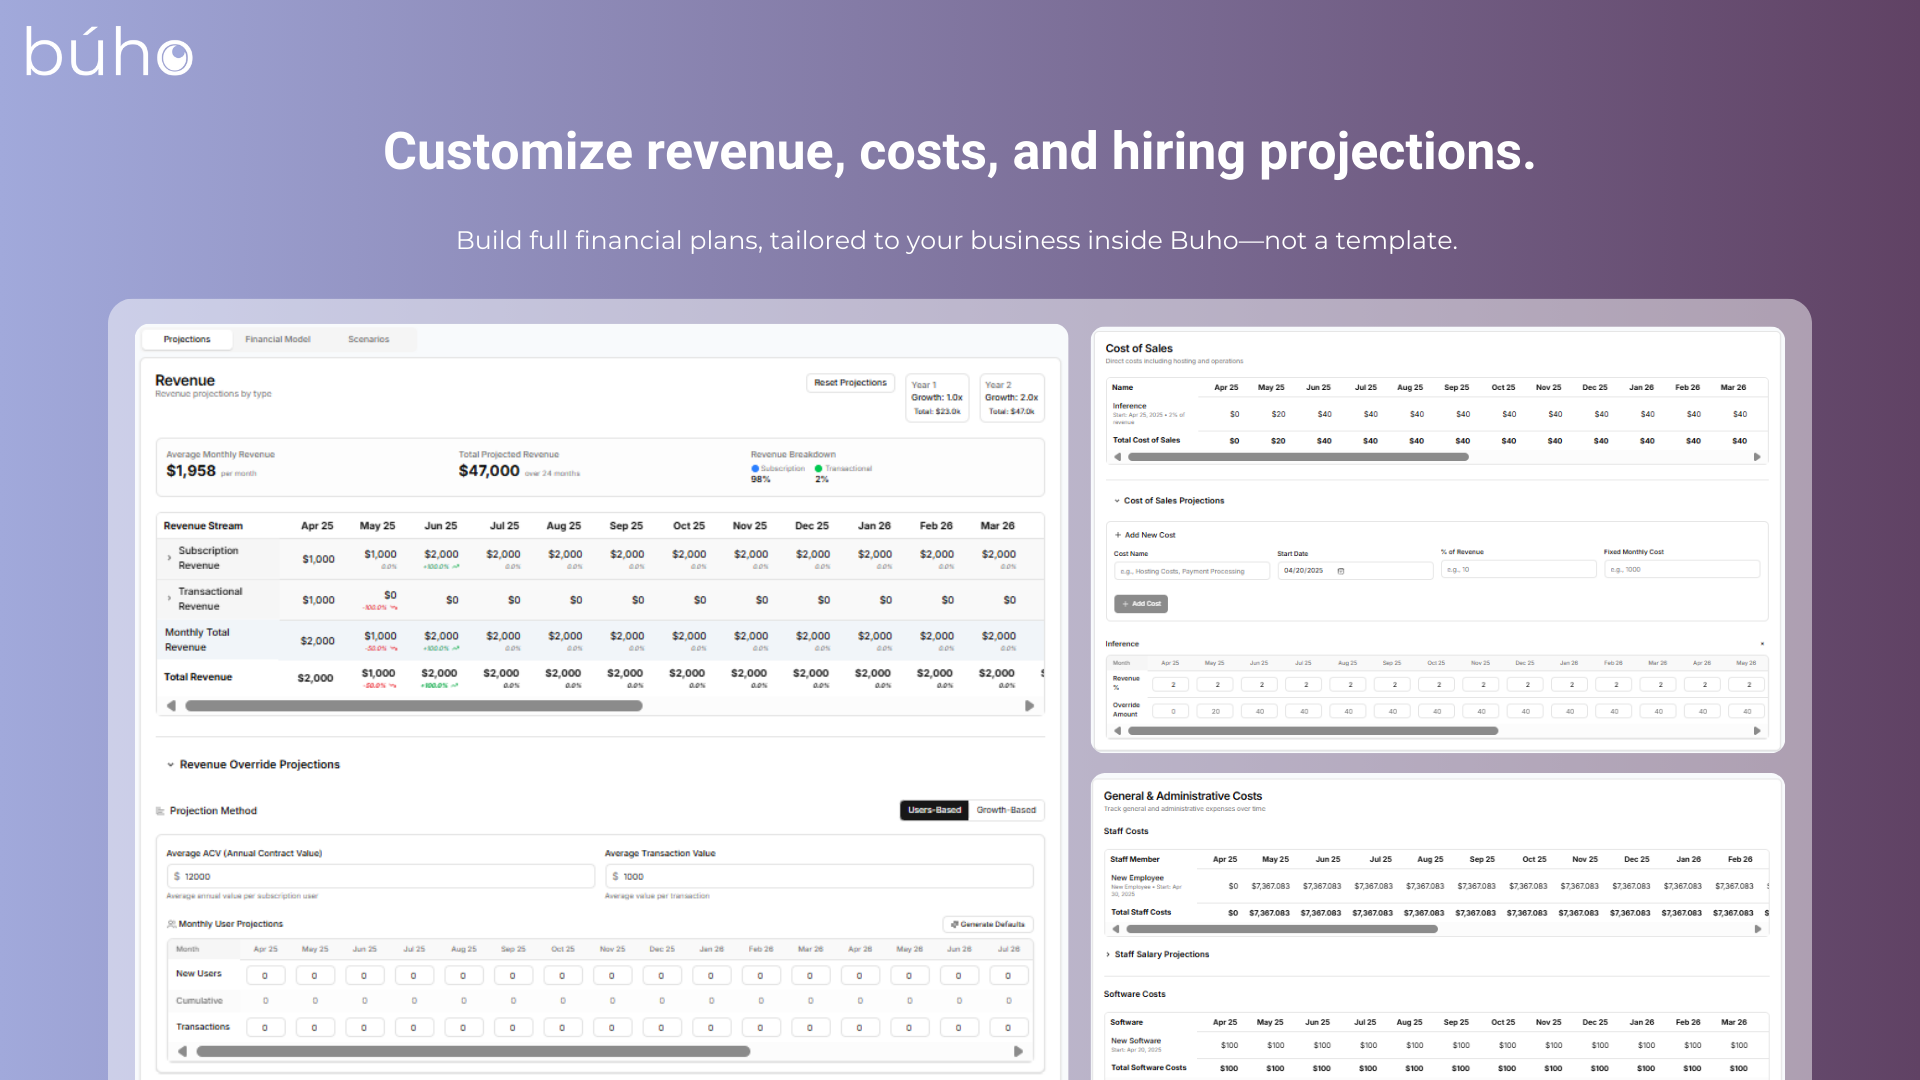
Task: Click the Fixed Monthly Cost input field
Action: point(1682,569)
